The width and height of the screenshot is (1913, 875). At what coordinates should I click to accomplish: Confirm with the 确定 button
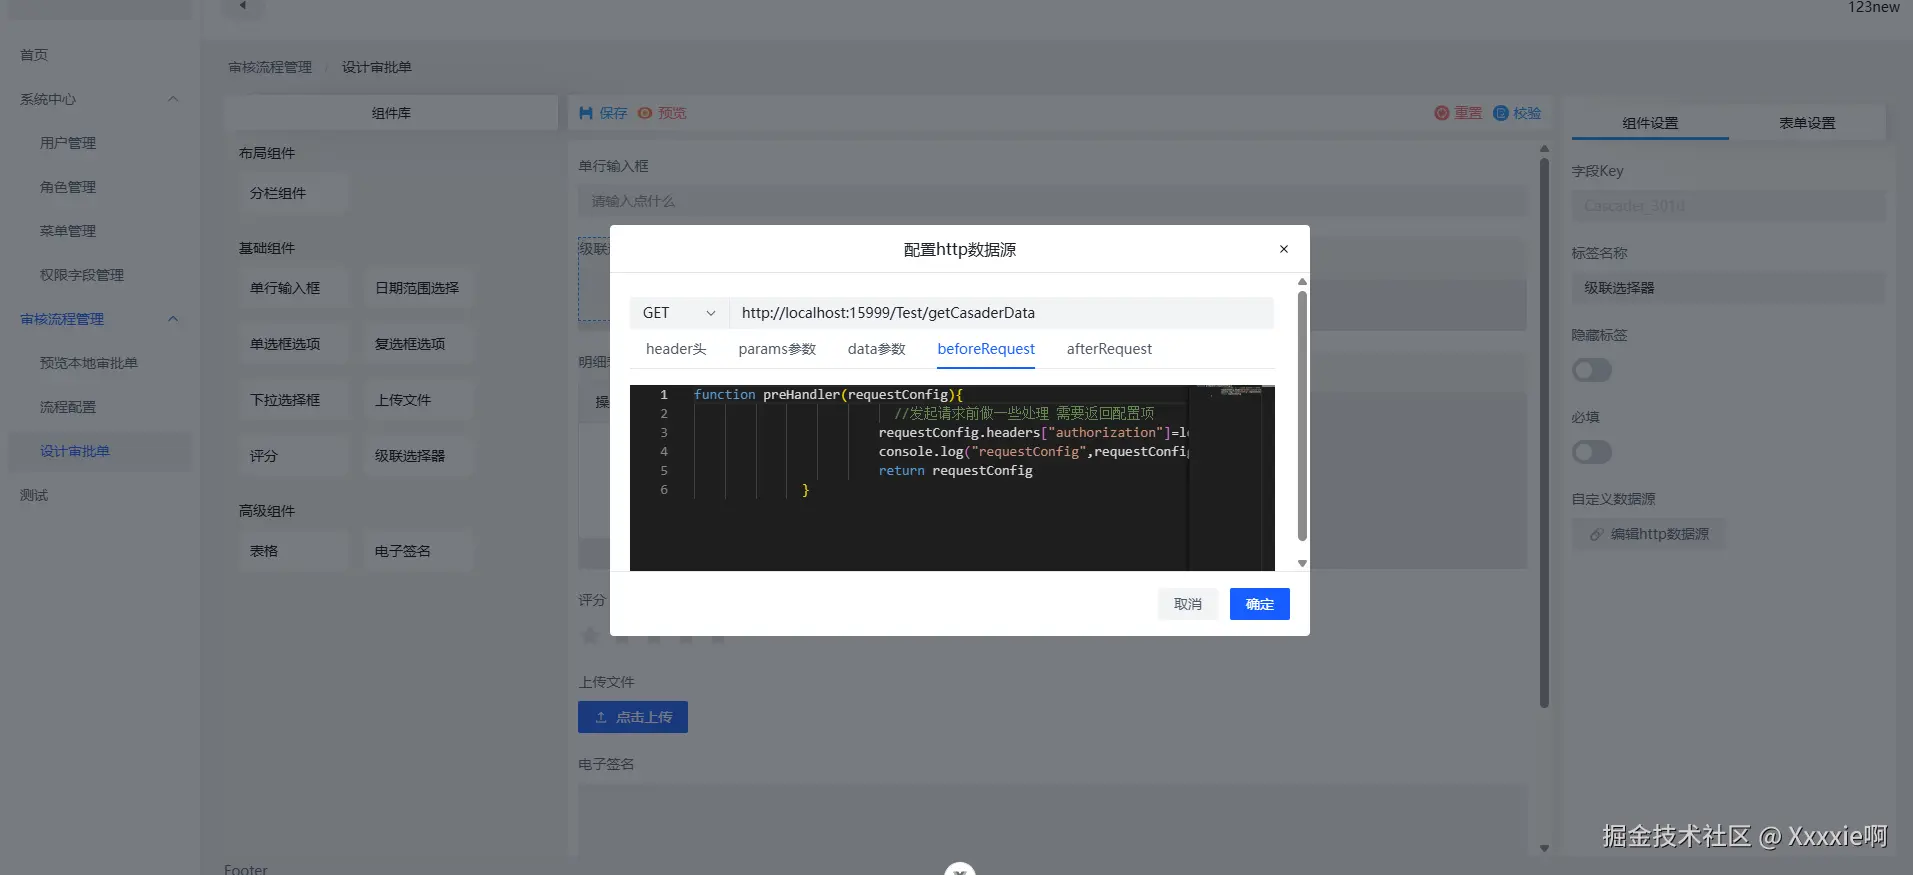(x=1260, y=604)
